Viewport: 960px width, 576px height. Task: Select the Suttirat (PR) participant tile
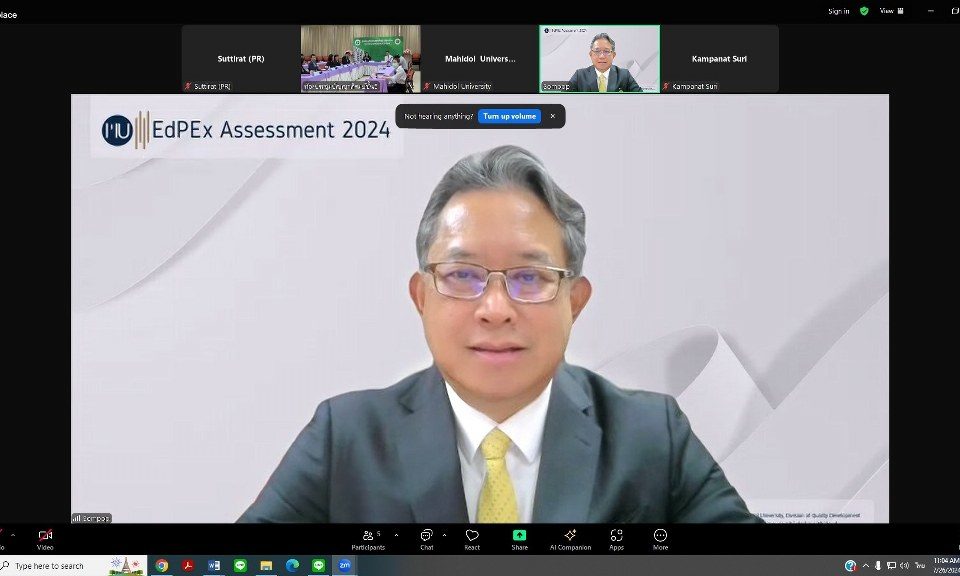[241, 59]
